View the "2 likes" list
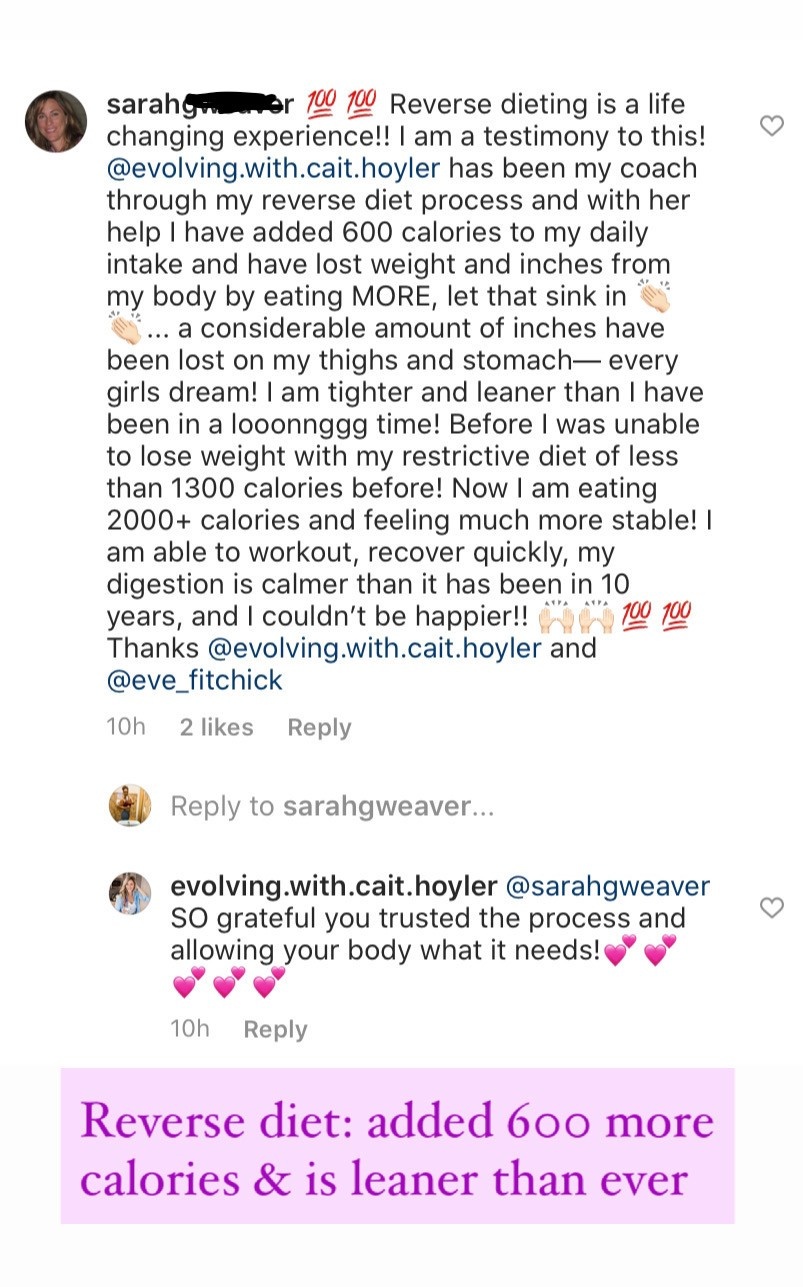The image size is (803, 1287). [216, 728]
